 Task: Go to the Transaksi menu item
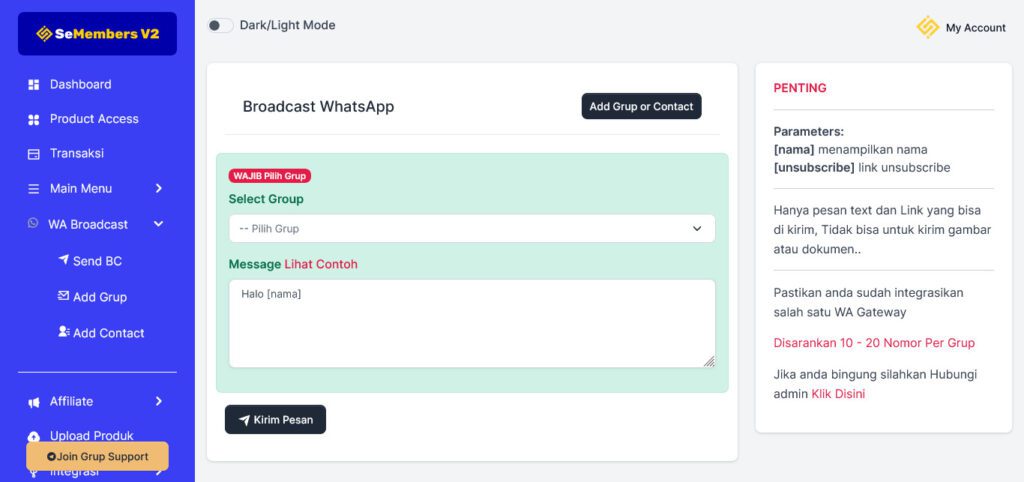pos(76,154)
